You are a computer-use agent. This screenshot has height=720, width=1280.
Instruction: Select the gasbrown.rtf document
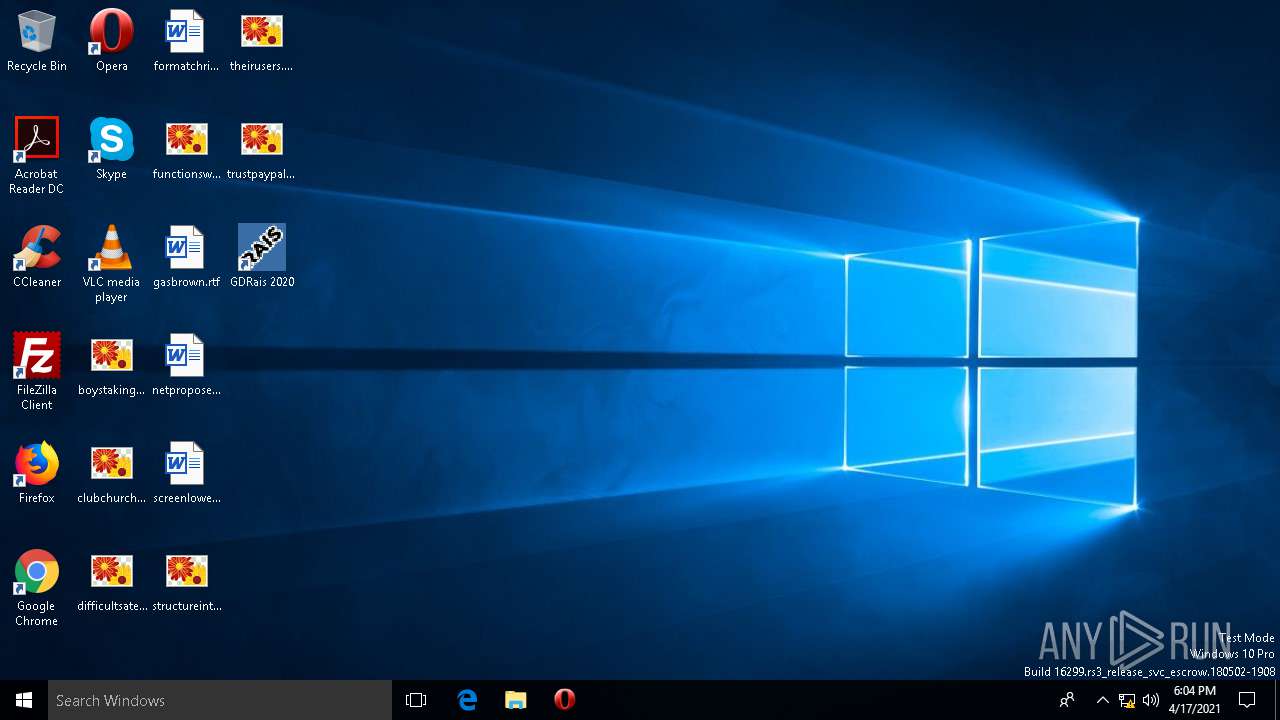click(186, 258)
